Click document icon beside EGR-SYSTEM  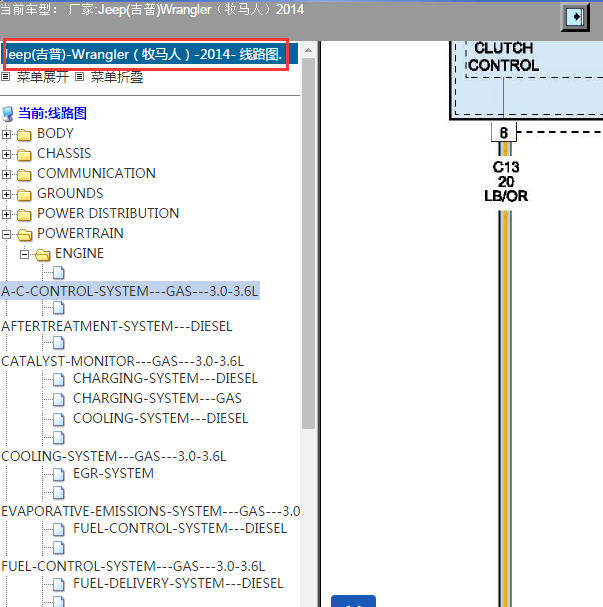[x=58, y=474]
